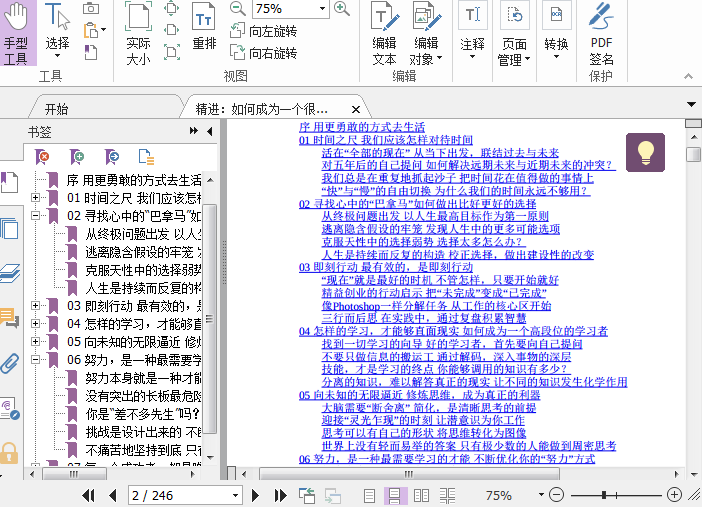
Task: Switch to the 开始 tab
Action: point(57,109)
